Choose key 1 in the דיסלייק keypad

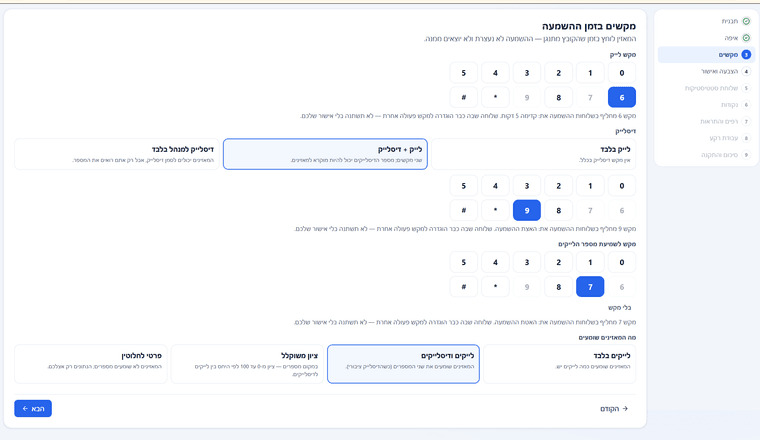590,186
